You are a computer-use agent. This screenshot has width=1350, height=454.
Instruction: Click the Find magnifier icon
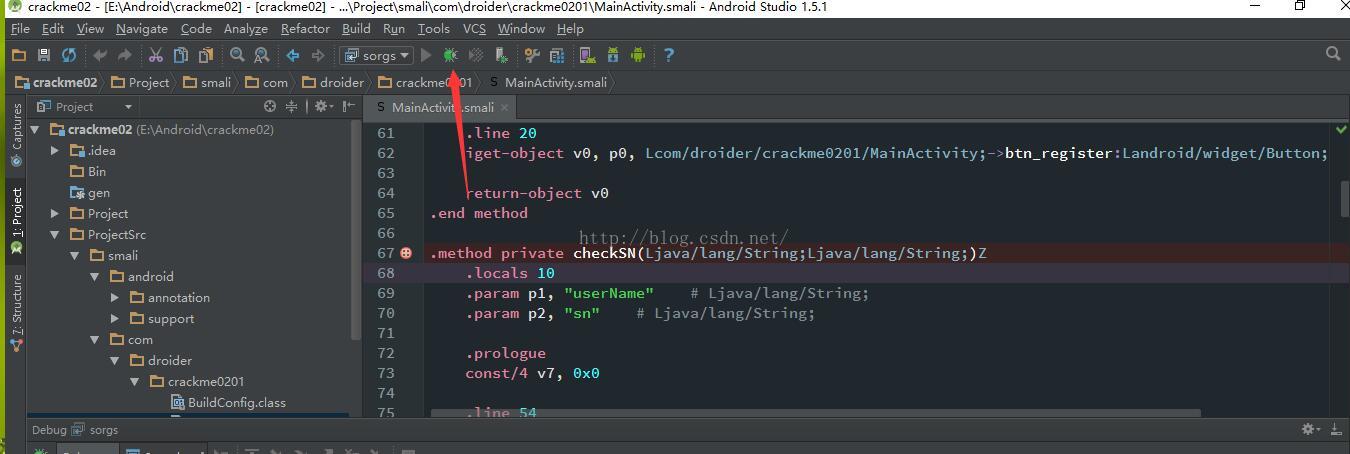237,55
